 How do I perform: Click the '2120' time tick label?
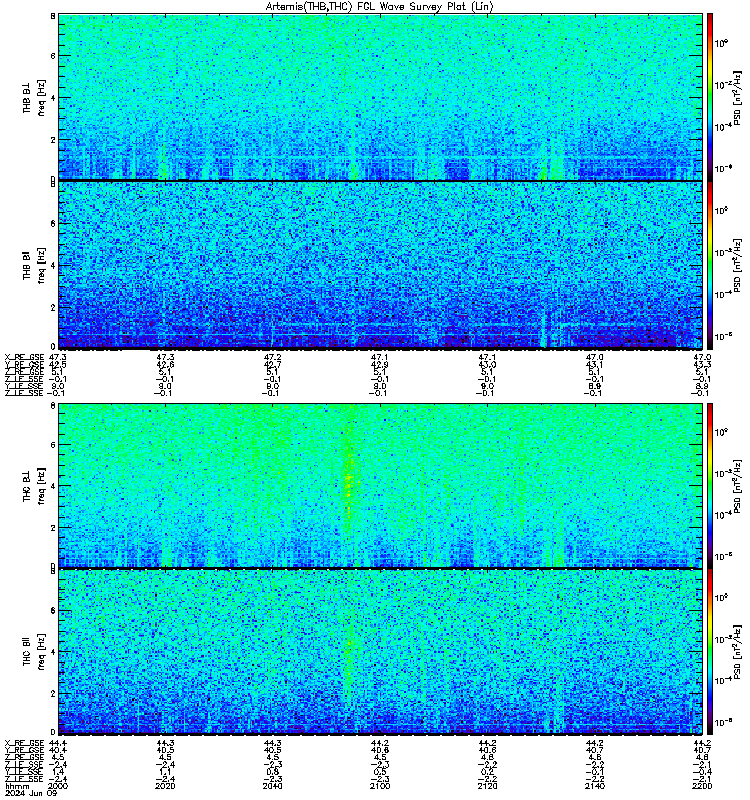coord(488,786)
